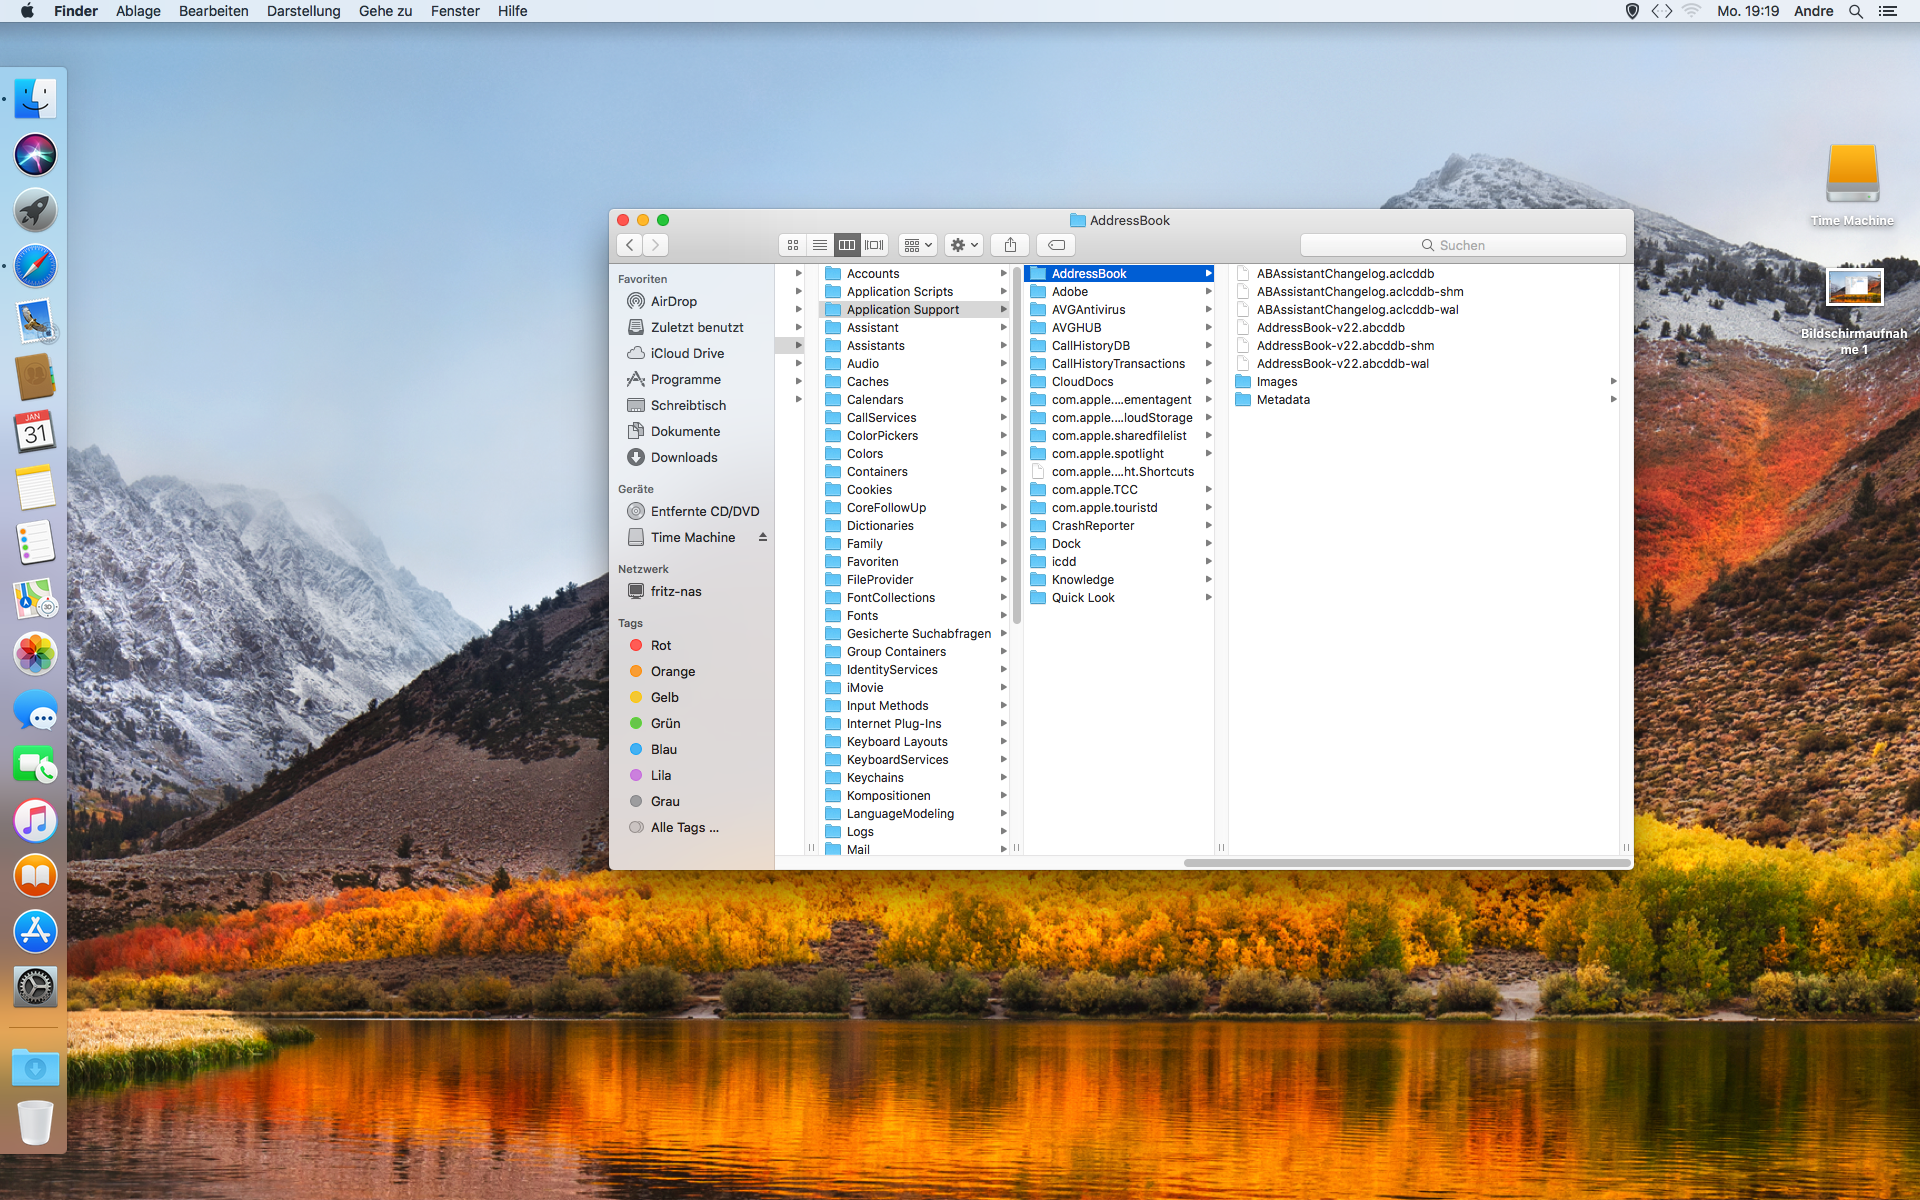Open the Darstellung menu
The image size is (1920, 1200).
coord(303,11)
